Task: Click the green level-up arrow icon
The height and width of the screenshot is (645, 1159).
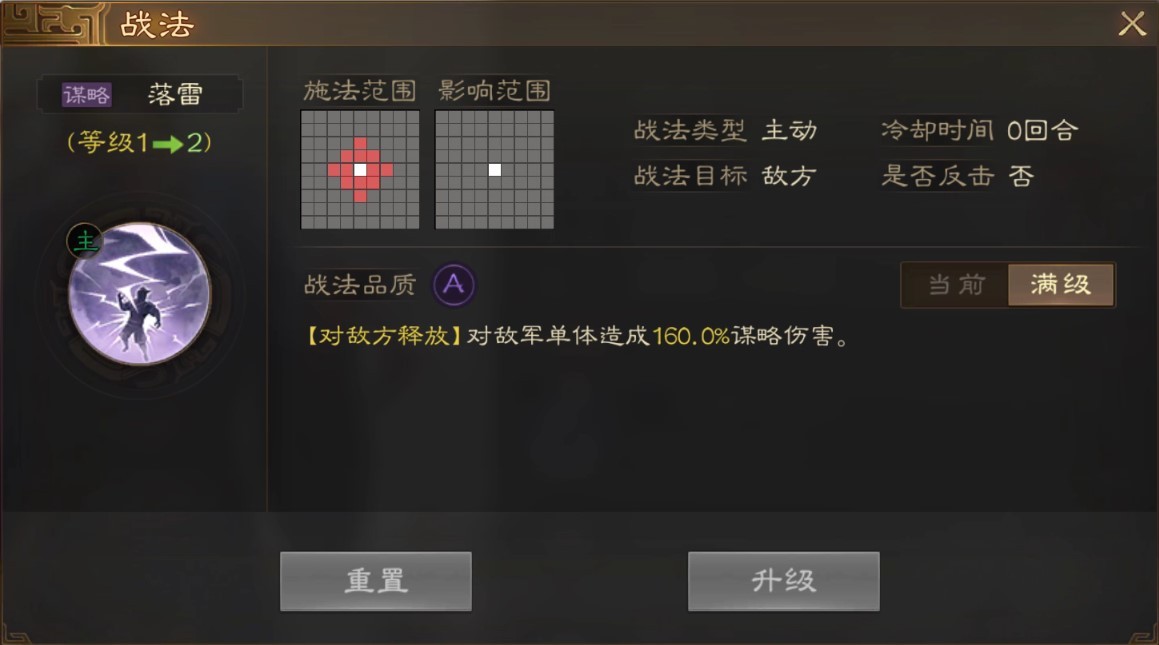Action: pos(168,143)
